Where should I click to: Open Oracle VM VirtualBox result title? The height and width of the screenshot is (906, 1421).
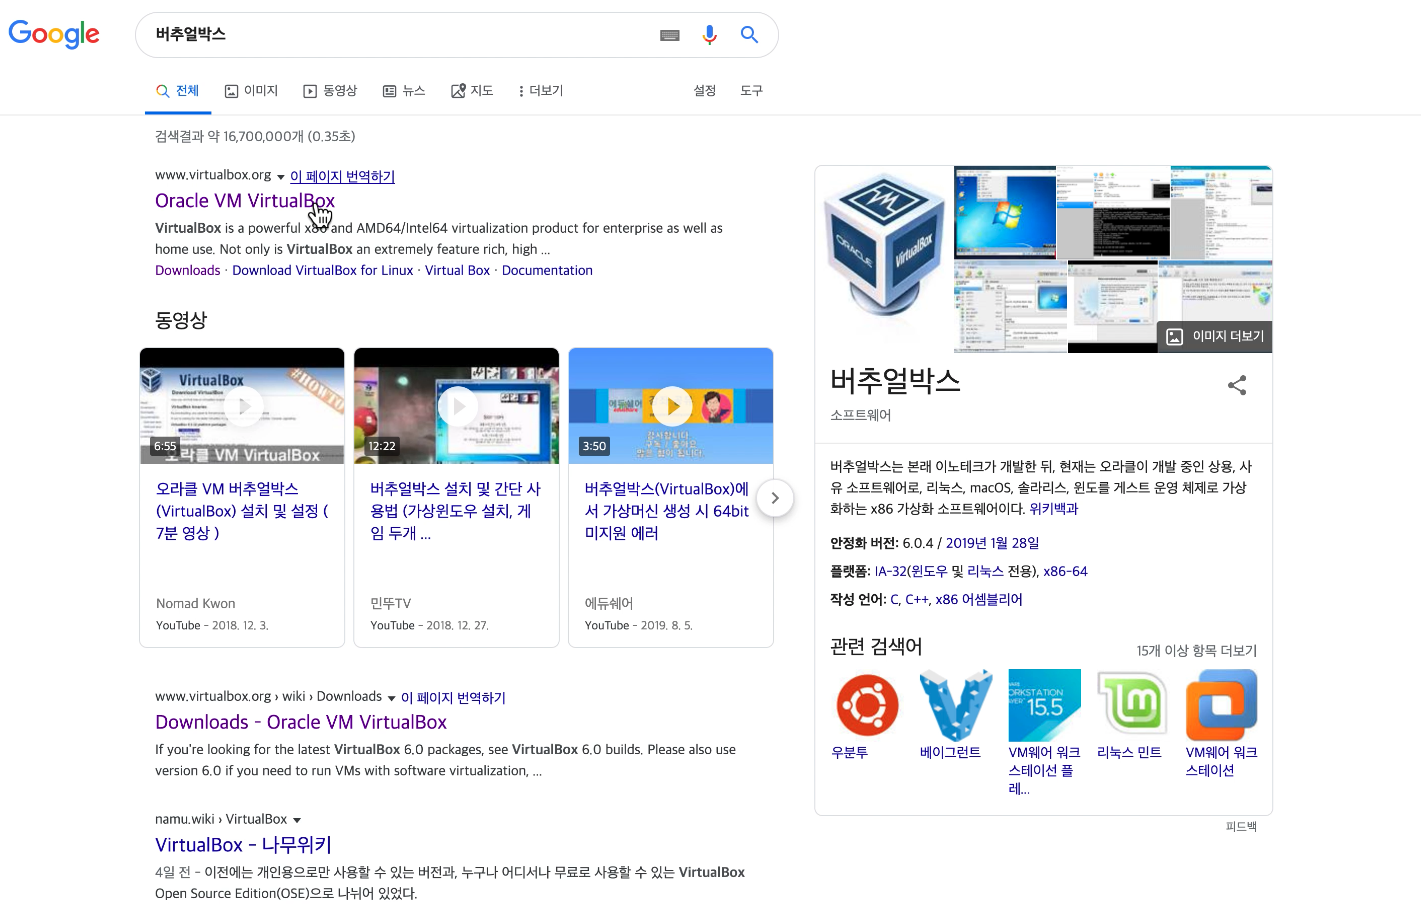pyautogui.click(x=245, y=201)
